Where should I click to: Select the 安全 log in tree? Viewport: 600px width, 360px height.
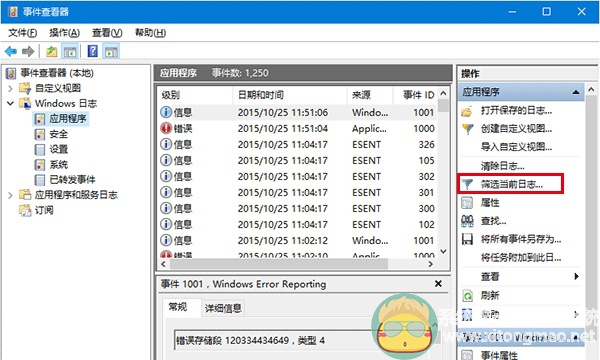click(x=58, y=134)
